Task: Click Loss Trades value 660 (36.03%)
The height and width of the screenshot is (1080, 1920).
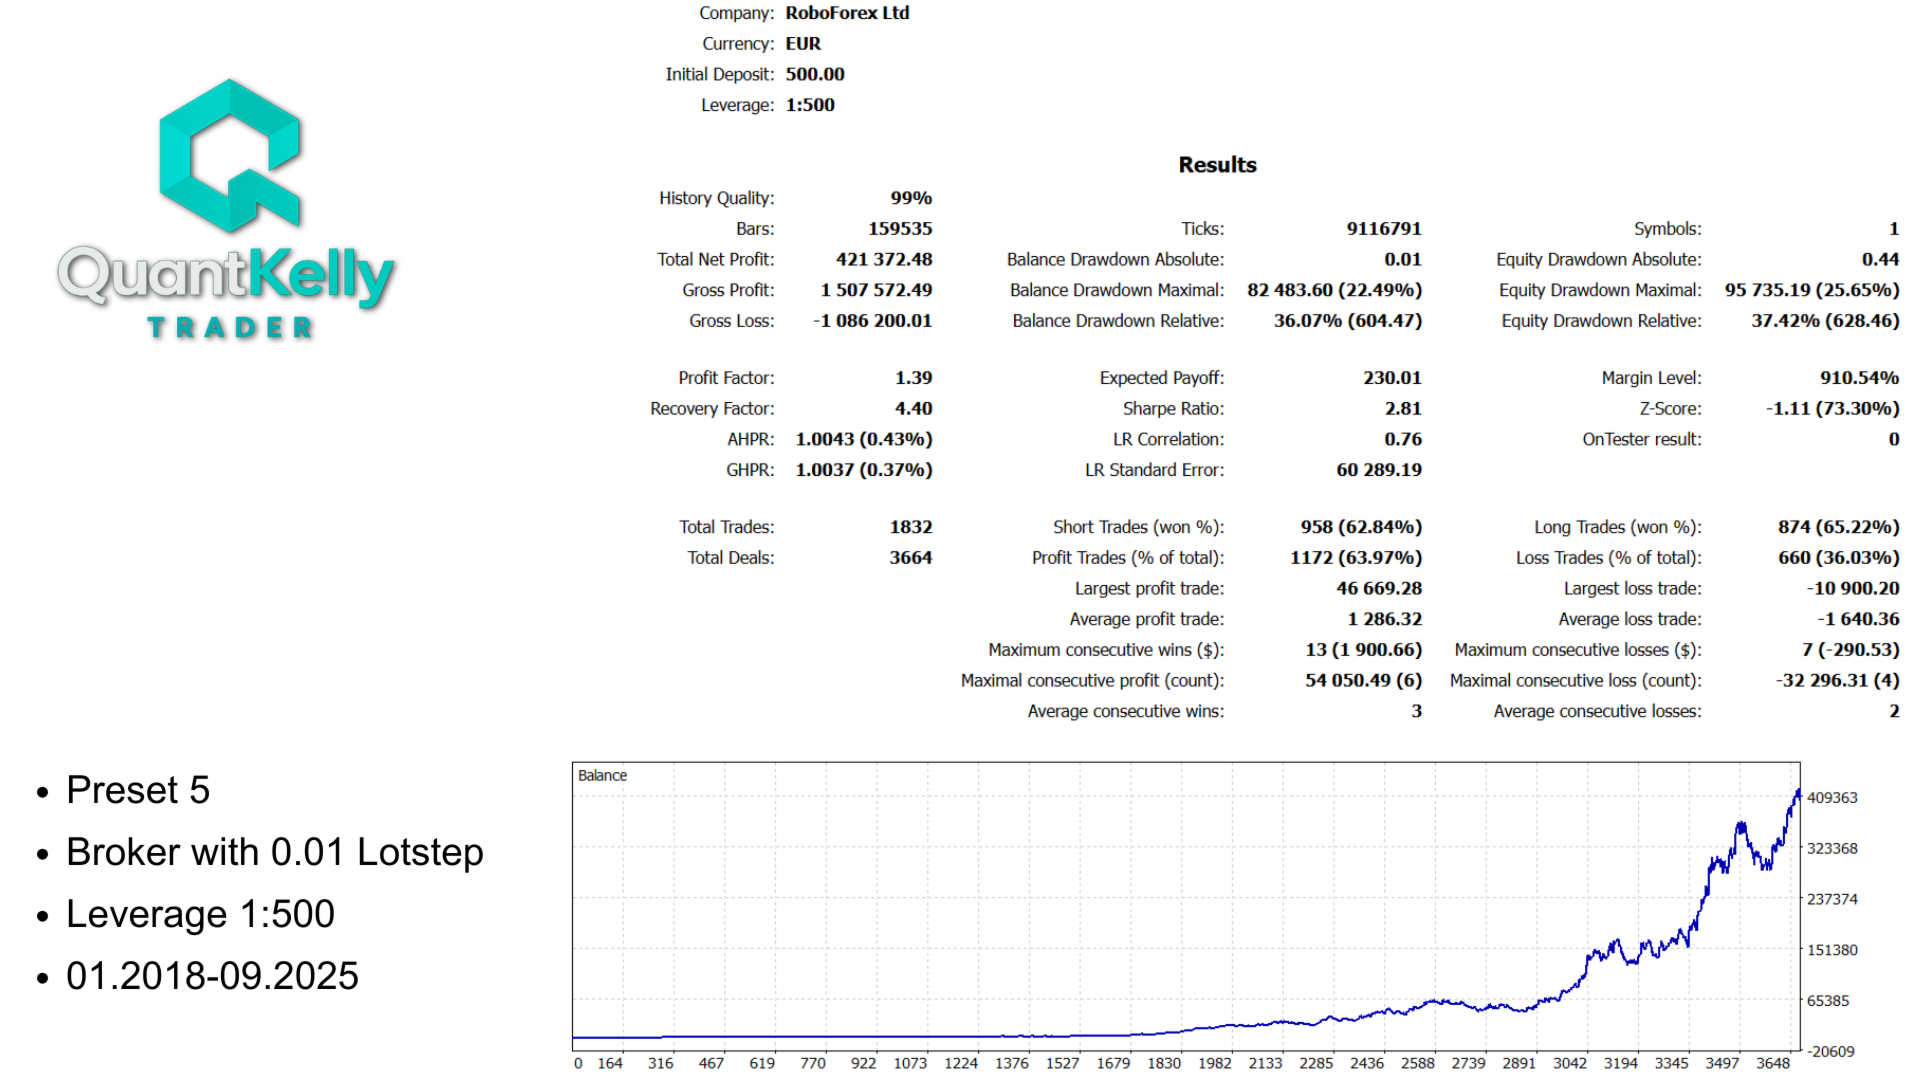Action: [1838, 558]
